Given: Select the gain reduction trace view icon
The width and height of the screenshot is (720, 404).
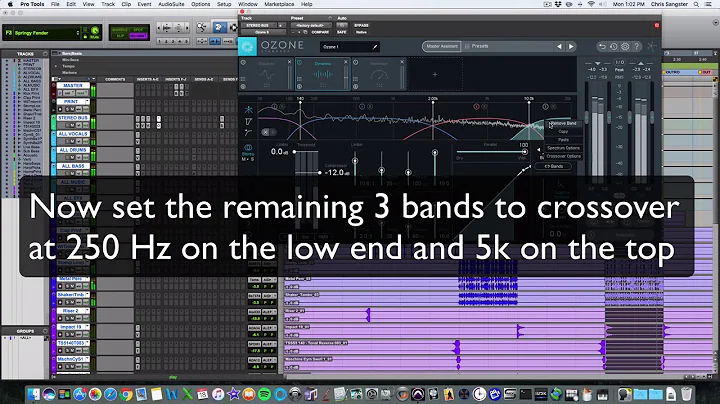Looking at the screenshot, I should click(248, 121).
